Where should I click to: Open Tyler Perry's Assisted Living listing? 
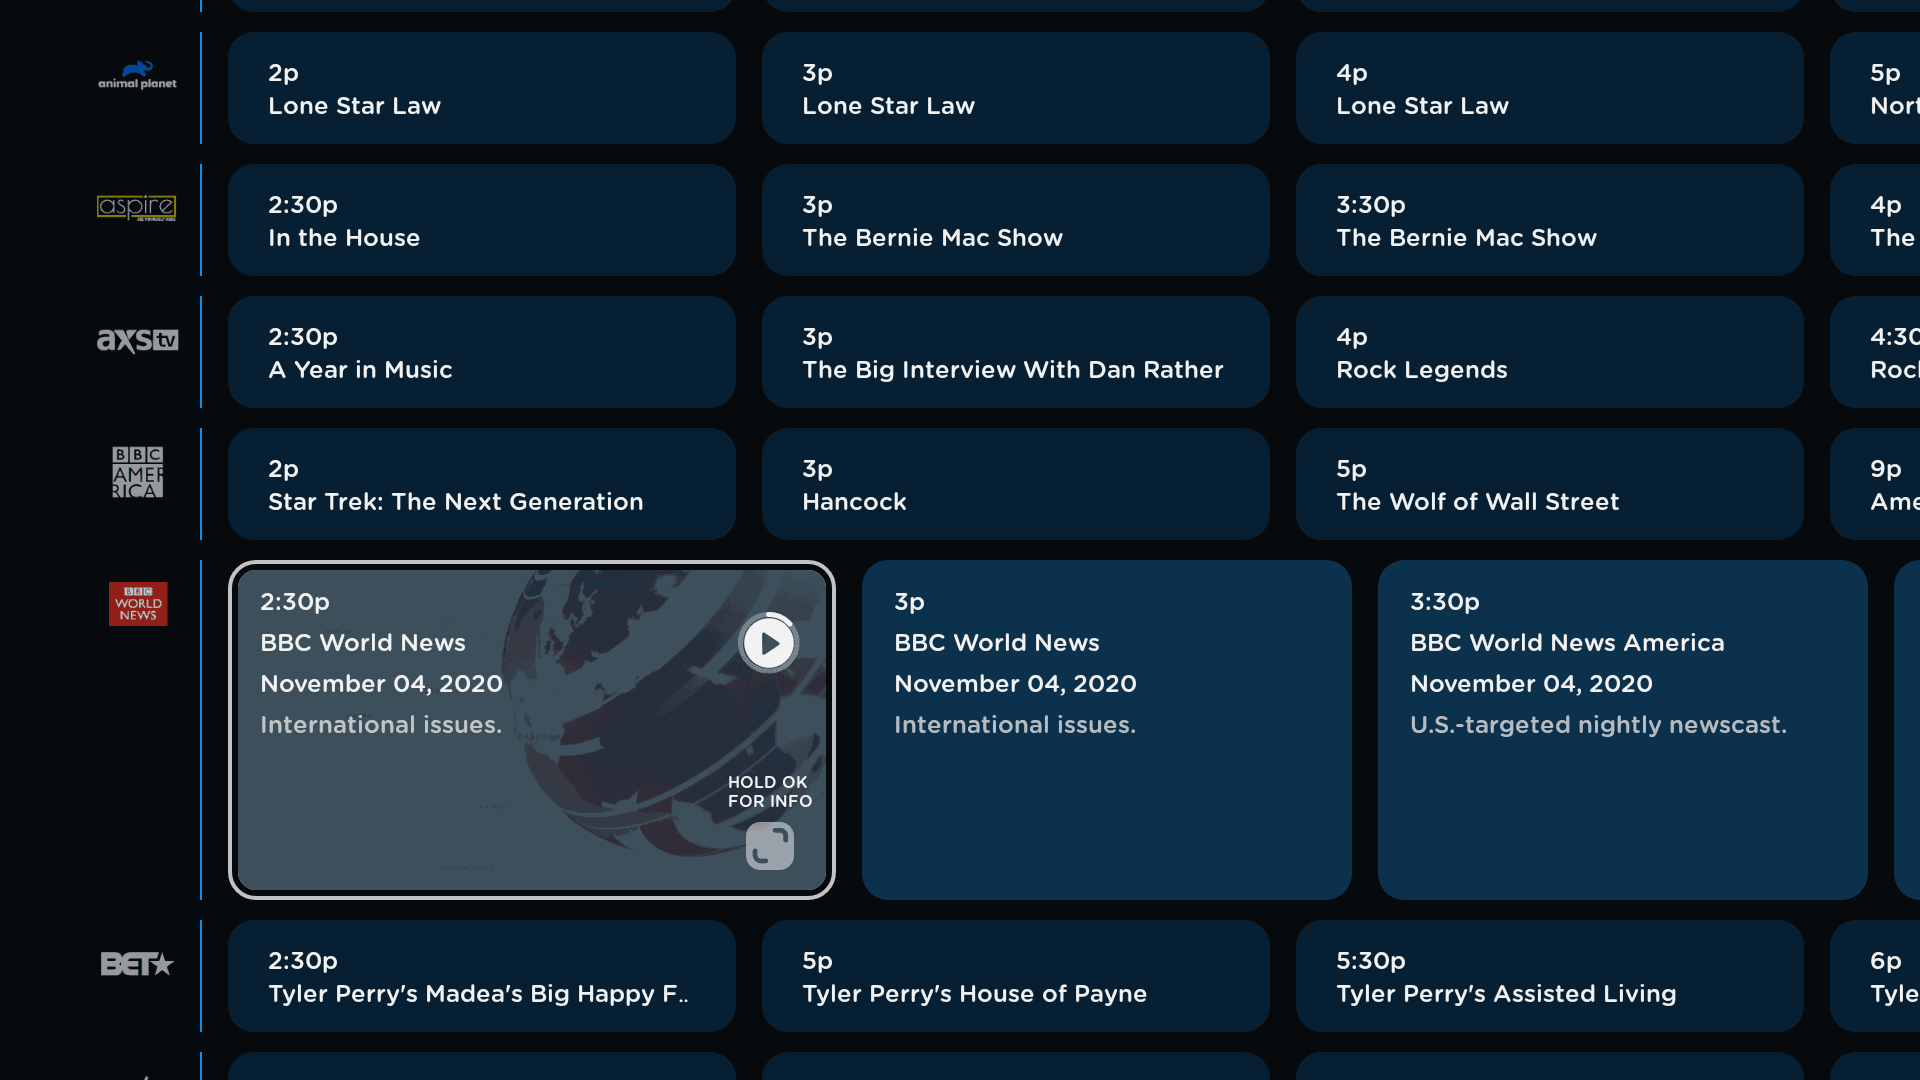[x=1550, y=976]
